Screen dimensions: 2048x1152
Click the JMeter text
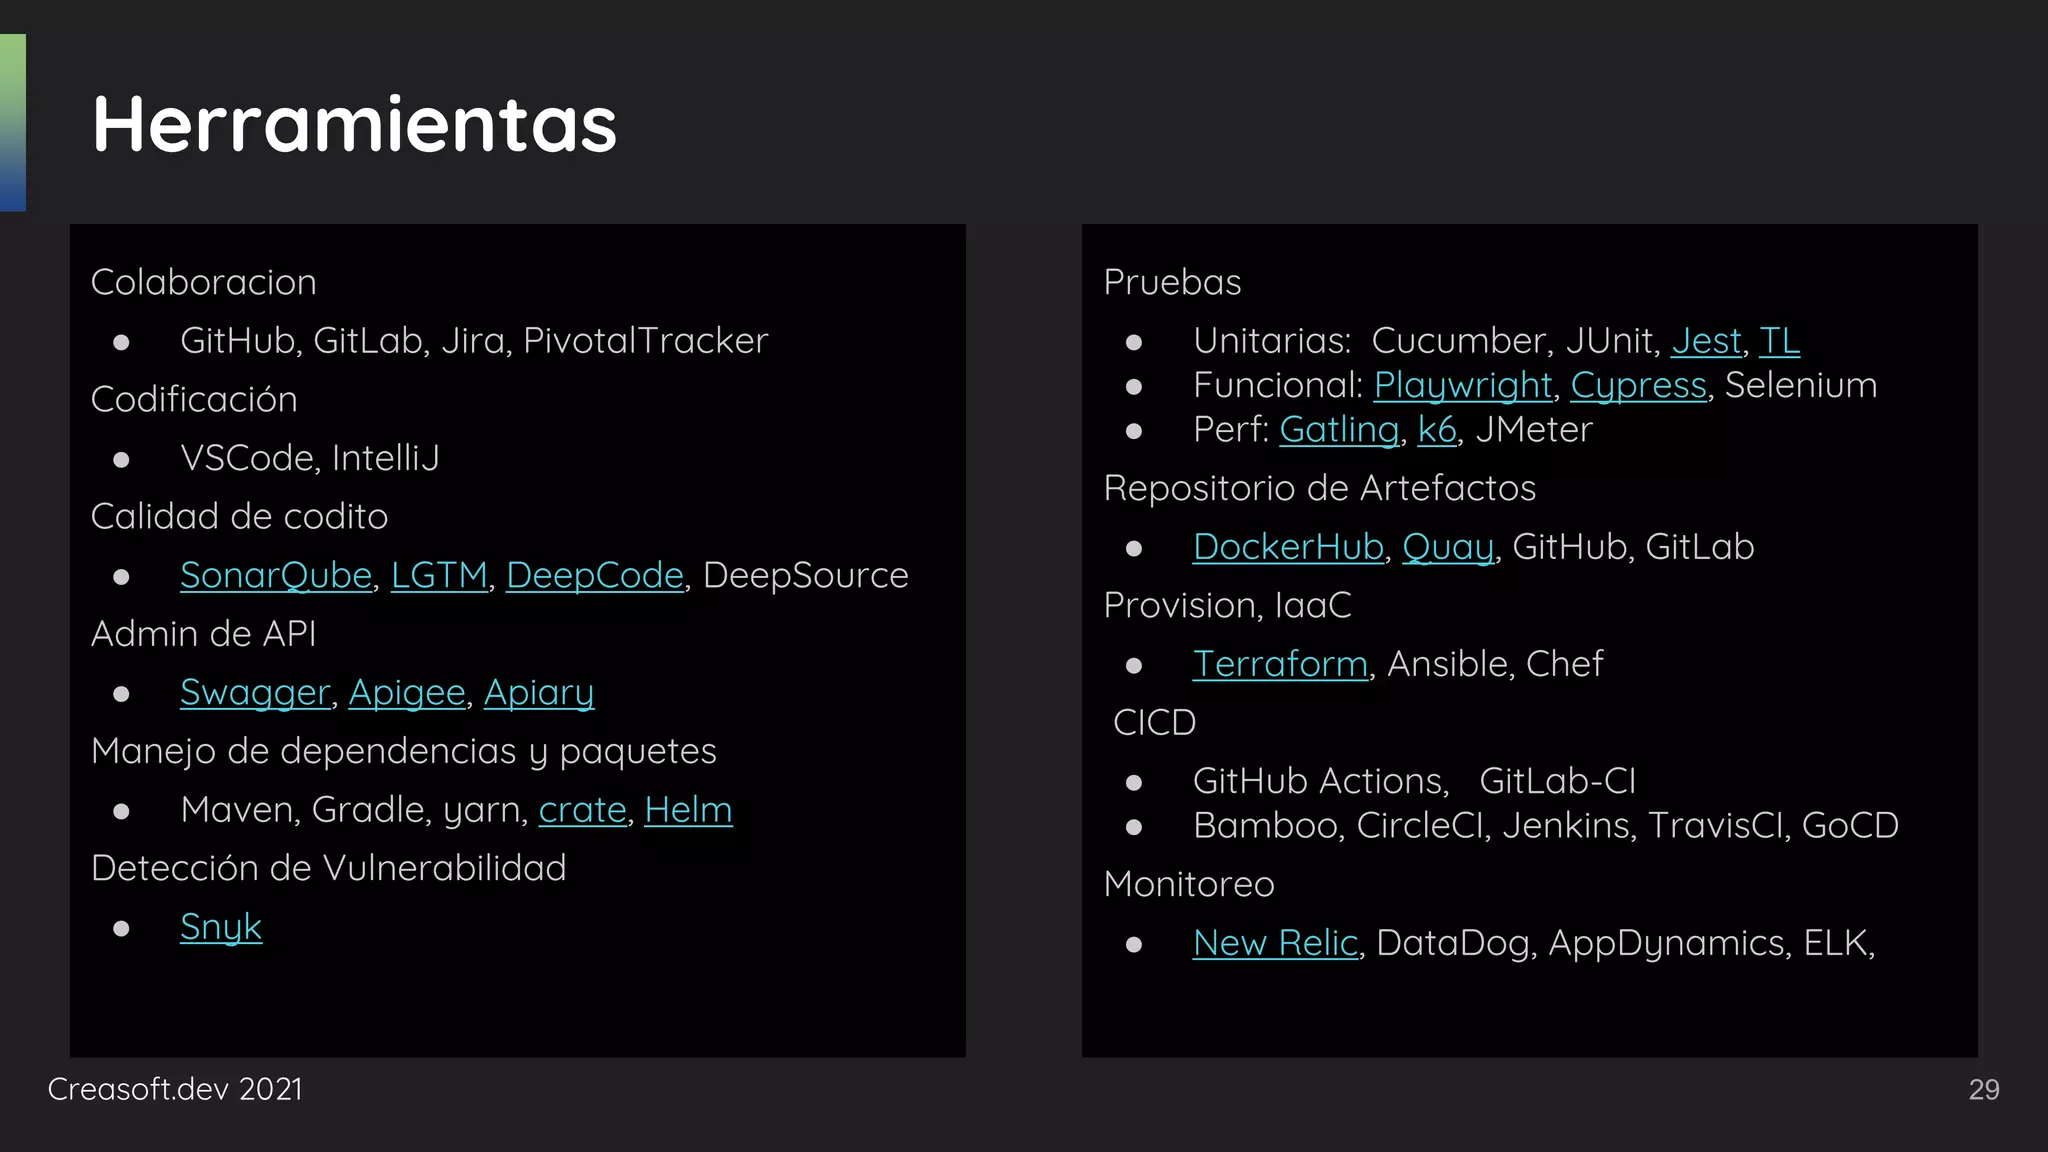point(1534,429)
